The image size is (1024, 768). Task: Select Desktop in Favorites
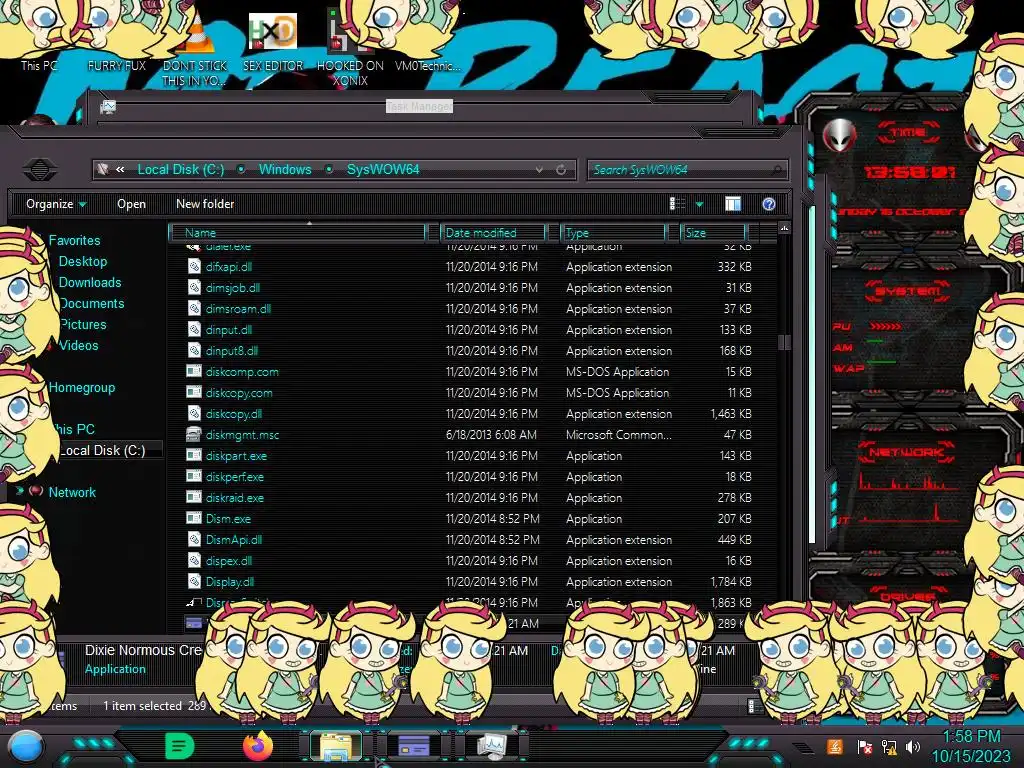click(83, 261)
